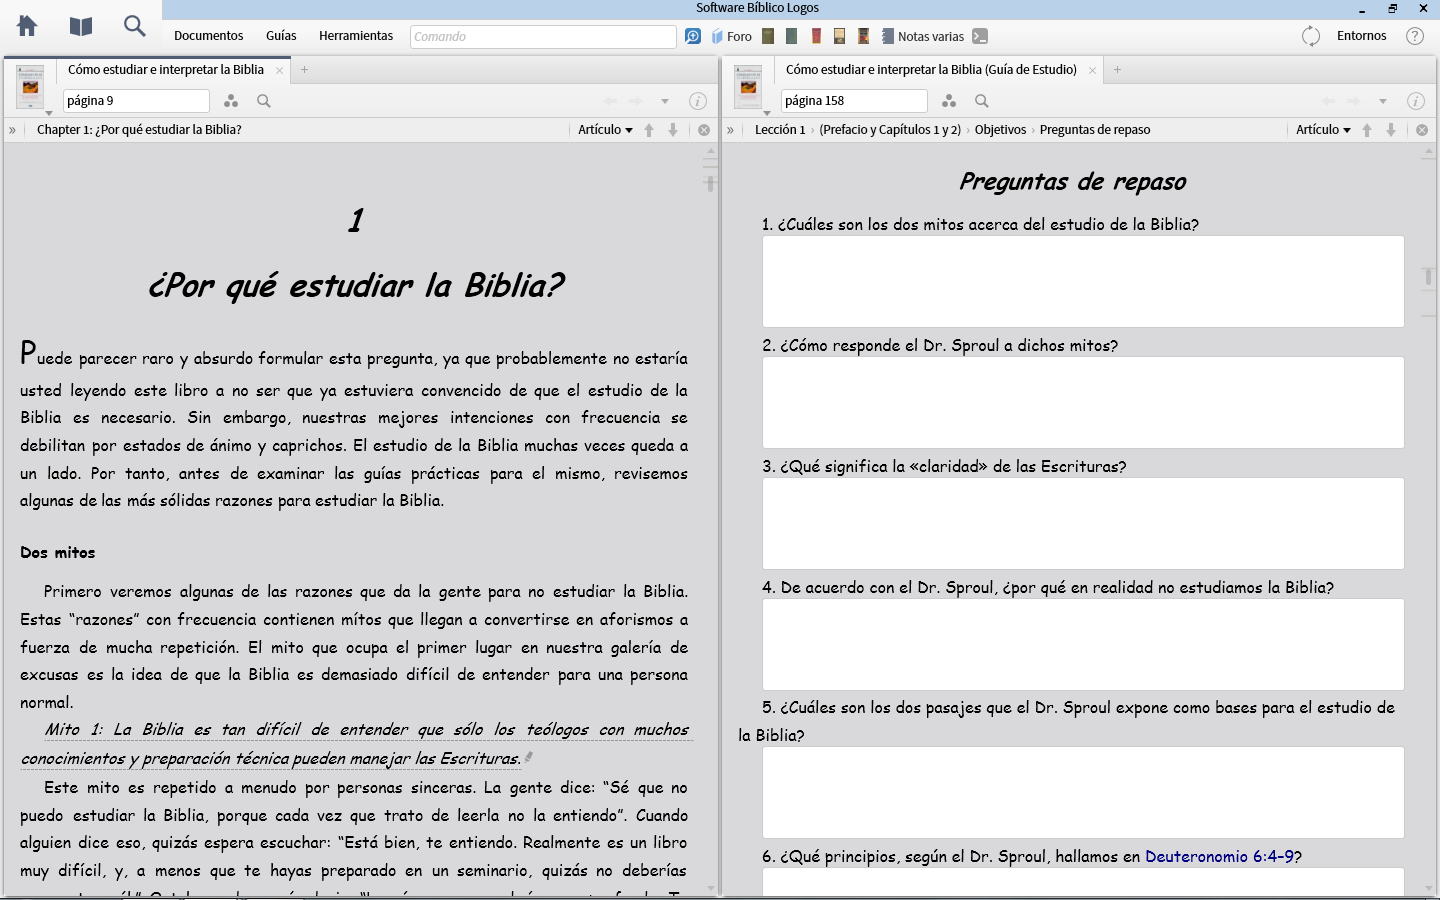
Task: Open the red book shortcut icon
Action: tap(816, 36)
